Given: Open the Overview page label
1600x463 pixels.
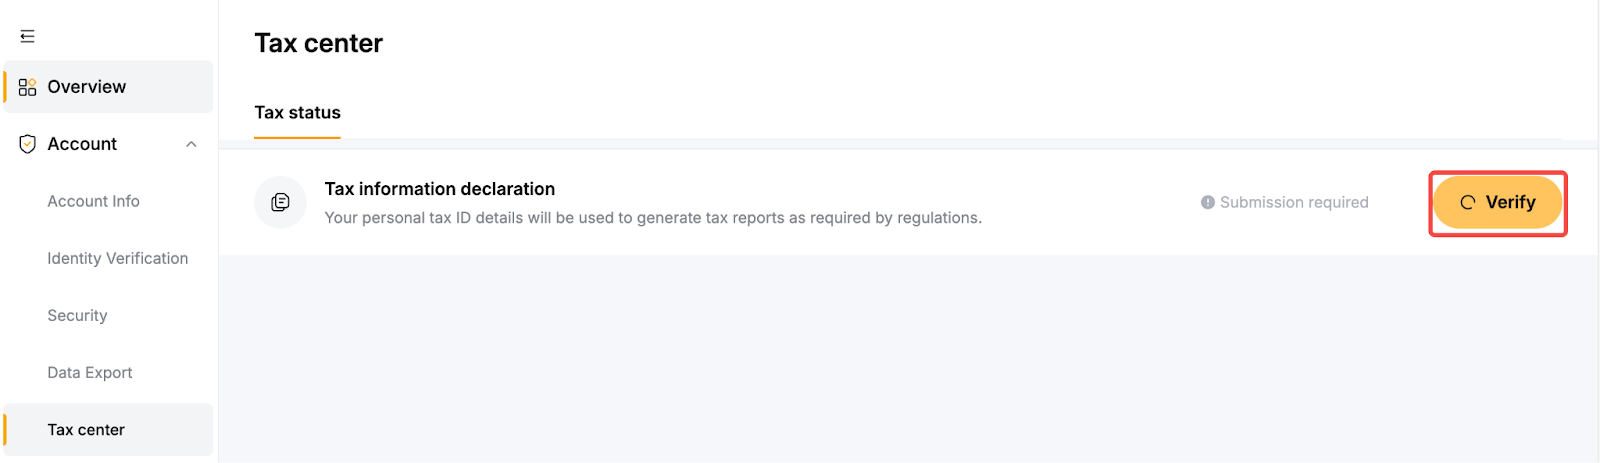Looking at the screenshot, I should [87, 87].
